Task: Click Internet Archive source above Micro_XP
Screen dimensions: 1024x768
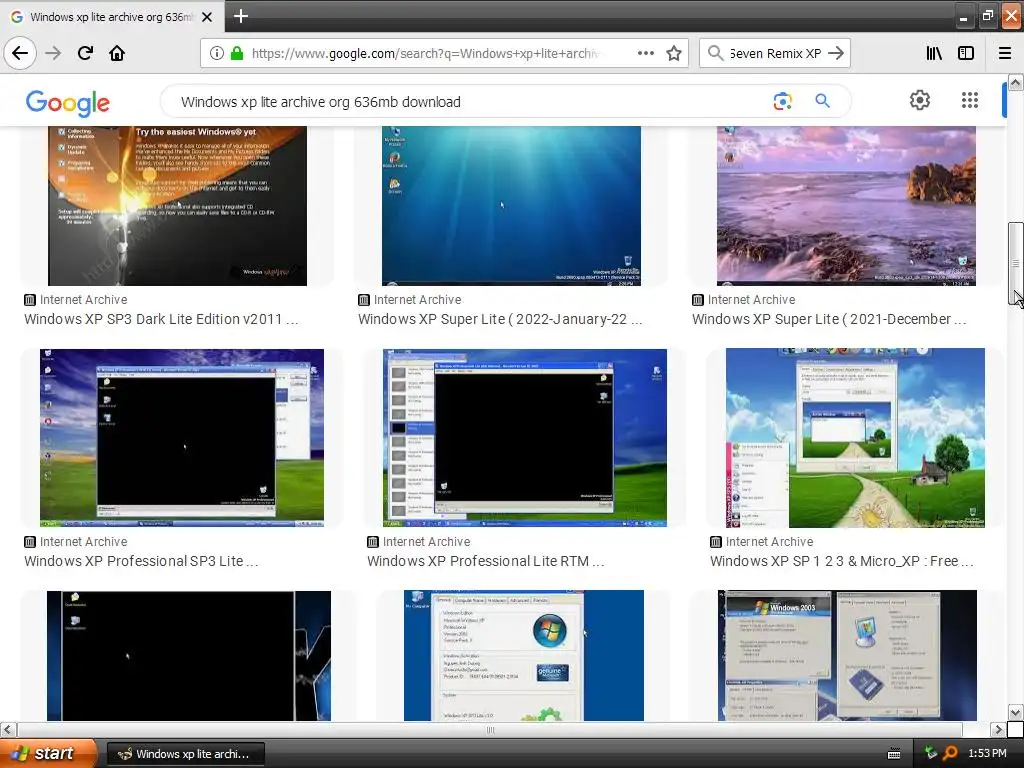Action: pyautogui.click(x=761, y=541)
